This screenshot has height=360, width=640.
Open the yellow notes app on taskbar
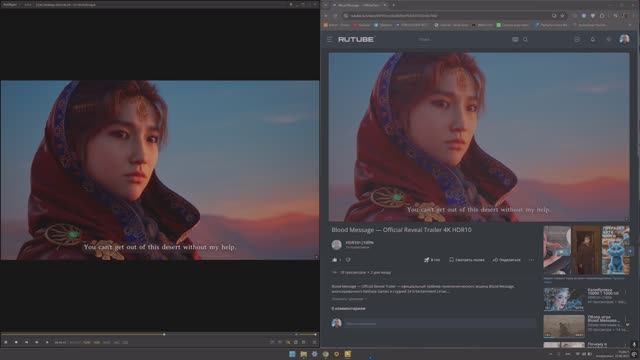347,354
